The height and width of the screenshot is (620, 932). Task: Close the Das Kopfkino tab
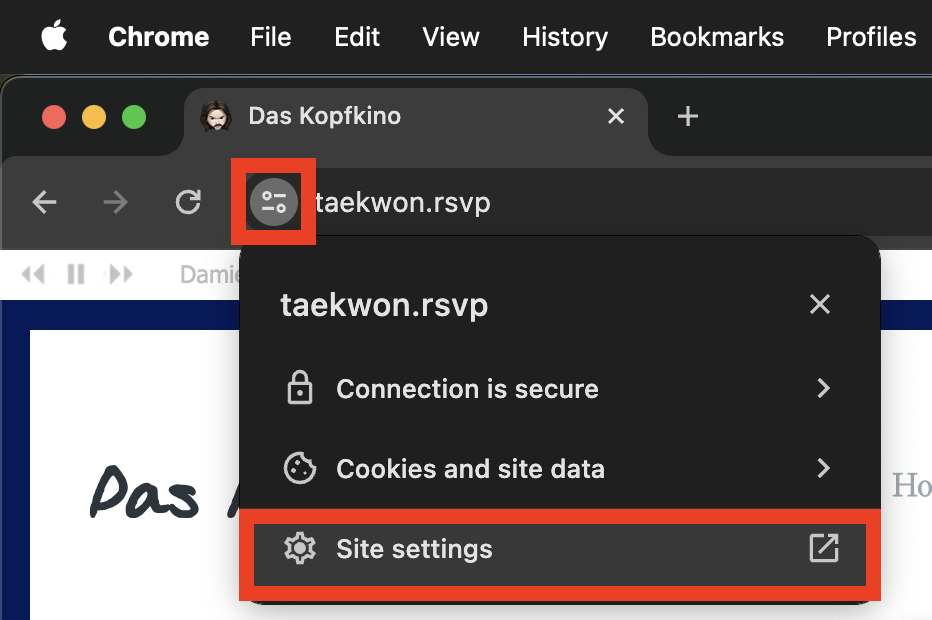click(616, 116)
